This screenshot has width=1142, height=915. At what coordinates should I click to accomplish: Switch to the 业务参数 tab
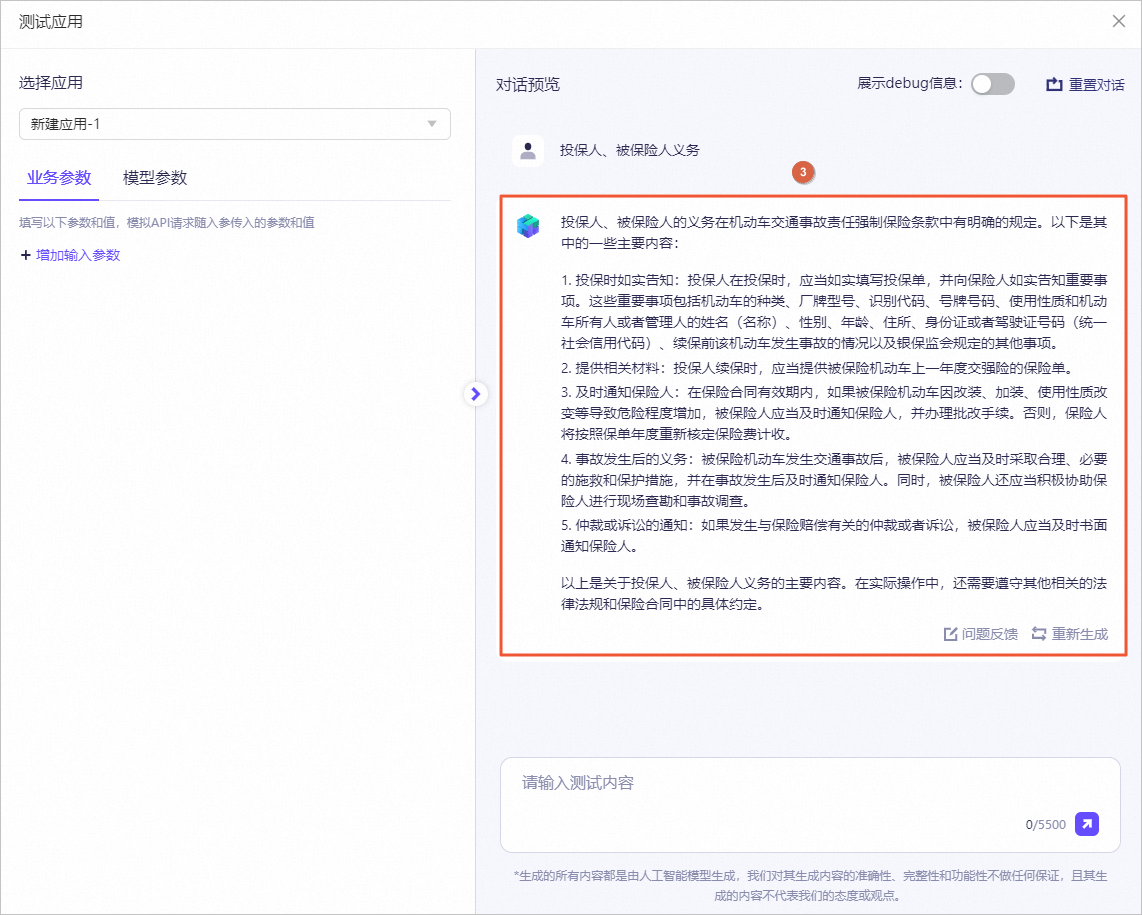click(59, 178)
